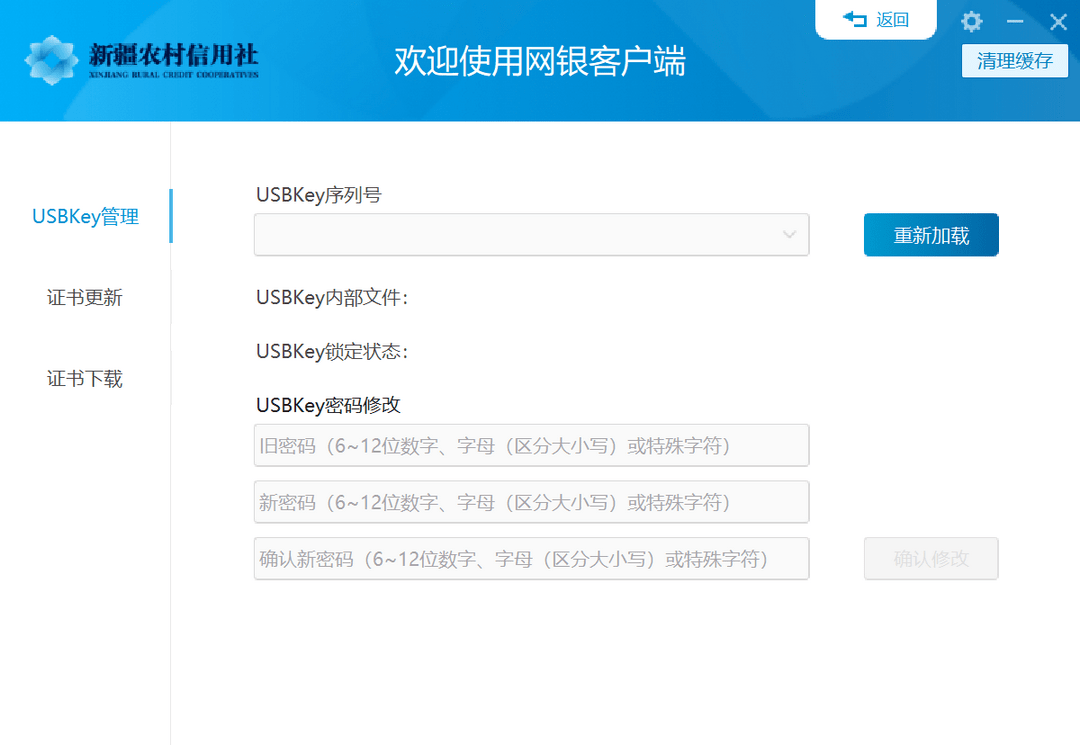Click the USBKey密码修改 heading
The height and width of the screenshot is (745, 1080).
[x=328, y=405]
